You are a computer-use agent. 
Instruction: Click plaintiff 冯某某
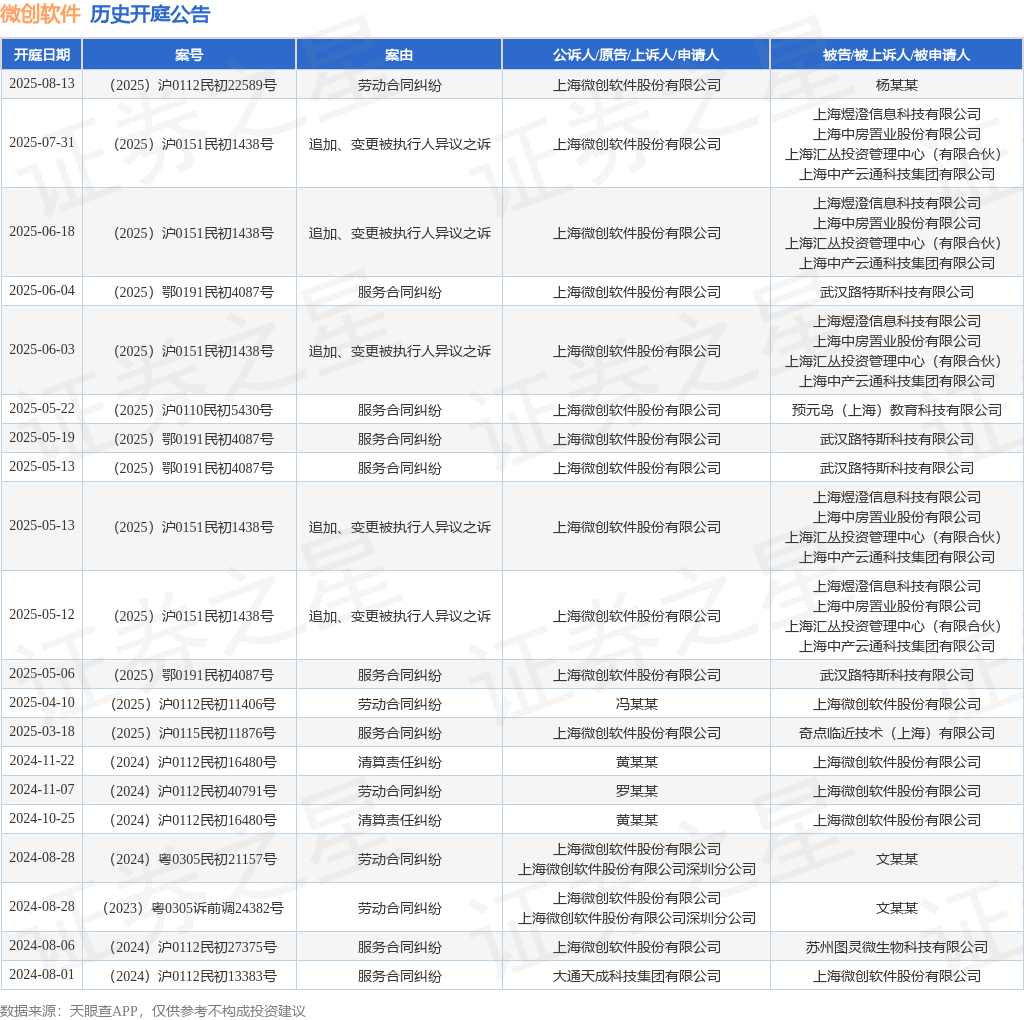pos(637,704)
